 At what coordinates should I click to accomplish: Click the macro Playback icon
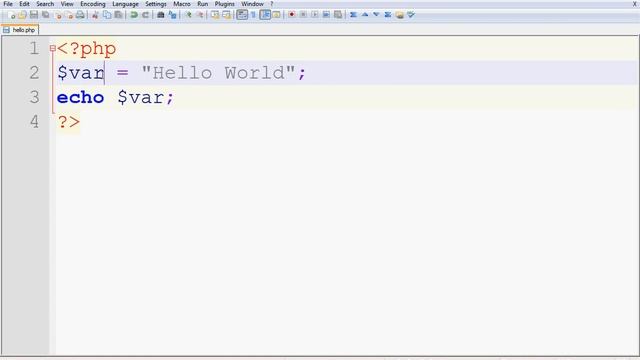click(x=315, y=15)
